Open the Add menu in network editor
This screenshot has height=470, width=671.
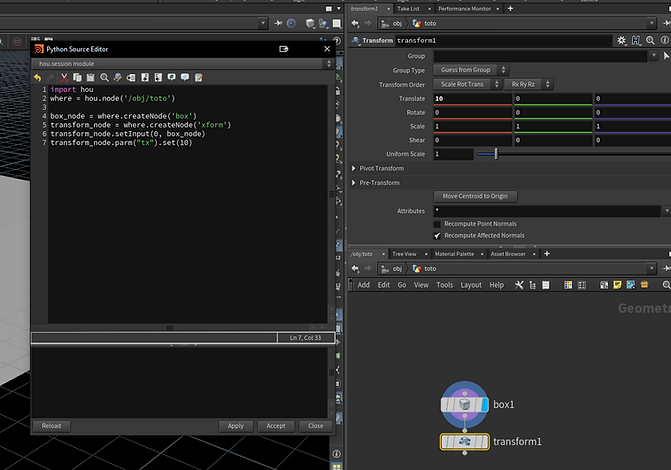coord(364,285)
